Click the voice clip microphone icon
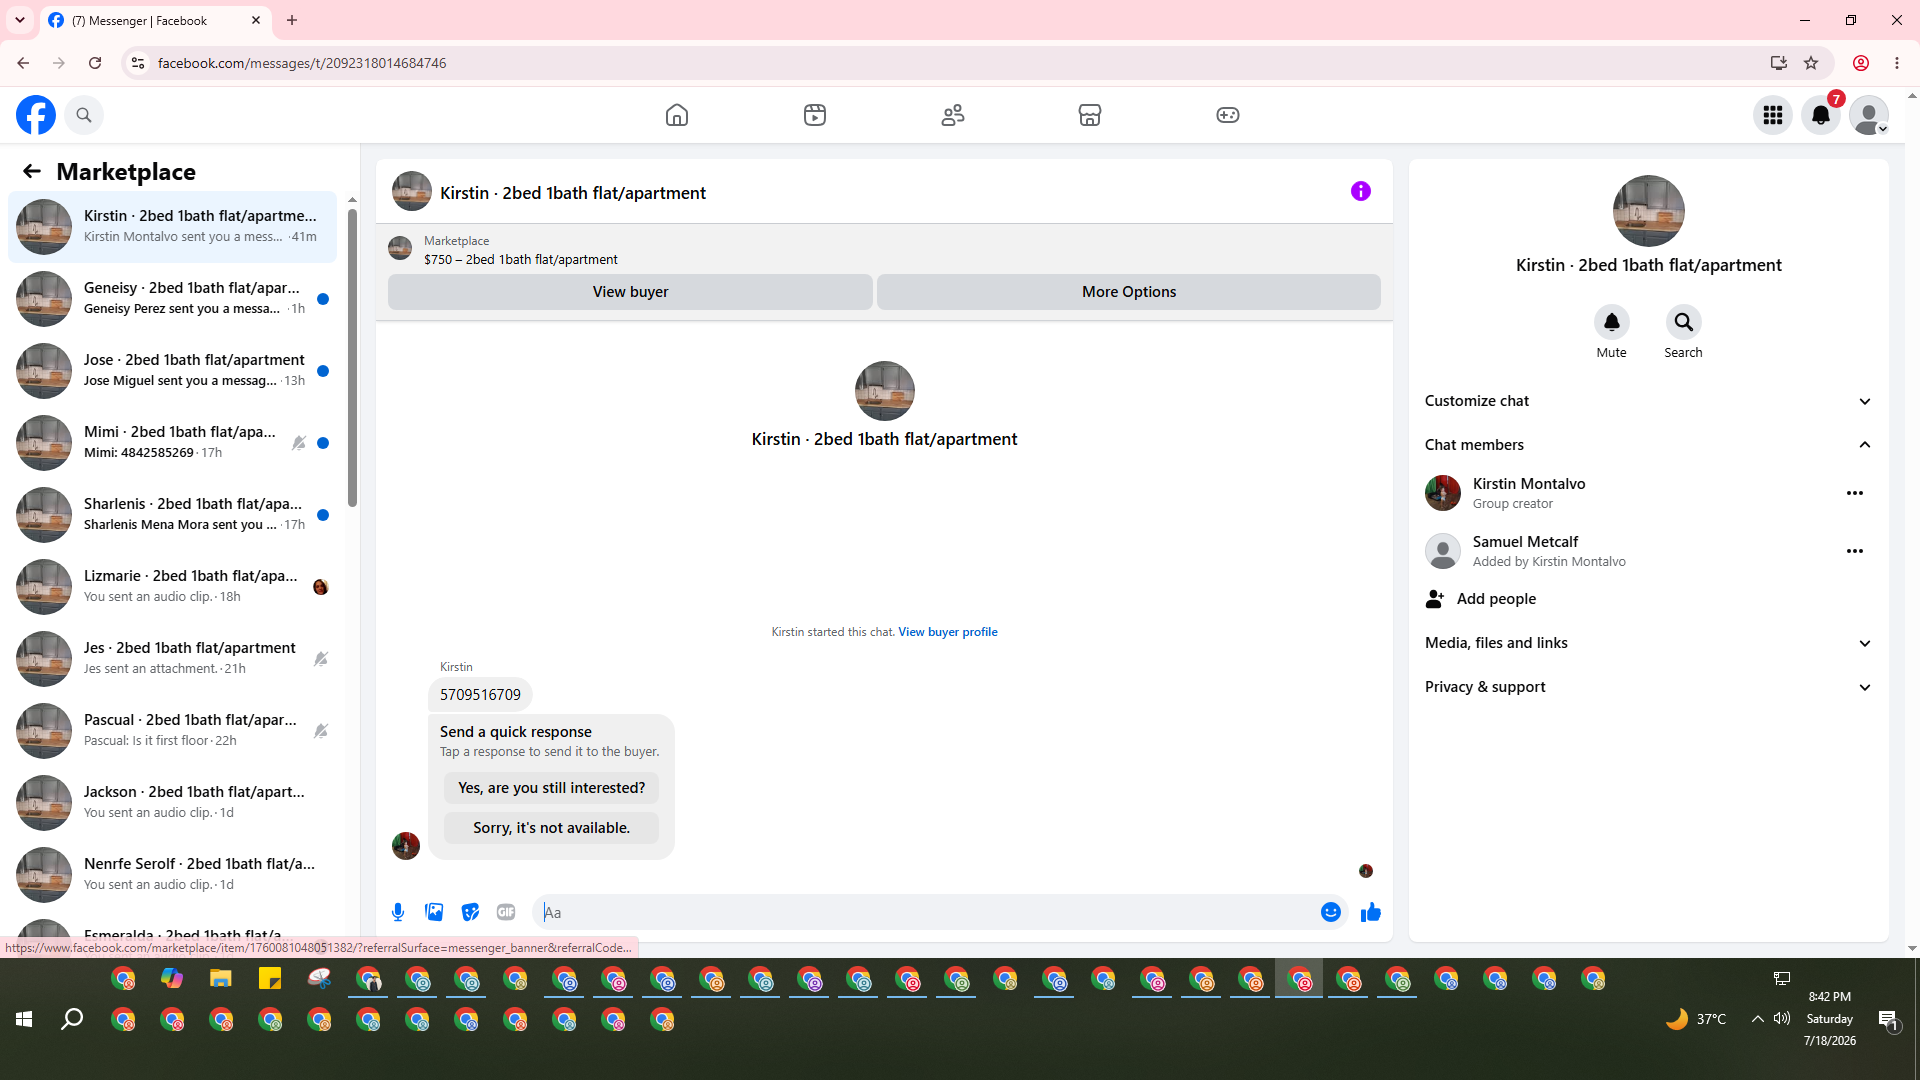This screenshot has height=1080, width=1920. tap(398, 912)
